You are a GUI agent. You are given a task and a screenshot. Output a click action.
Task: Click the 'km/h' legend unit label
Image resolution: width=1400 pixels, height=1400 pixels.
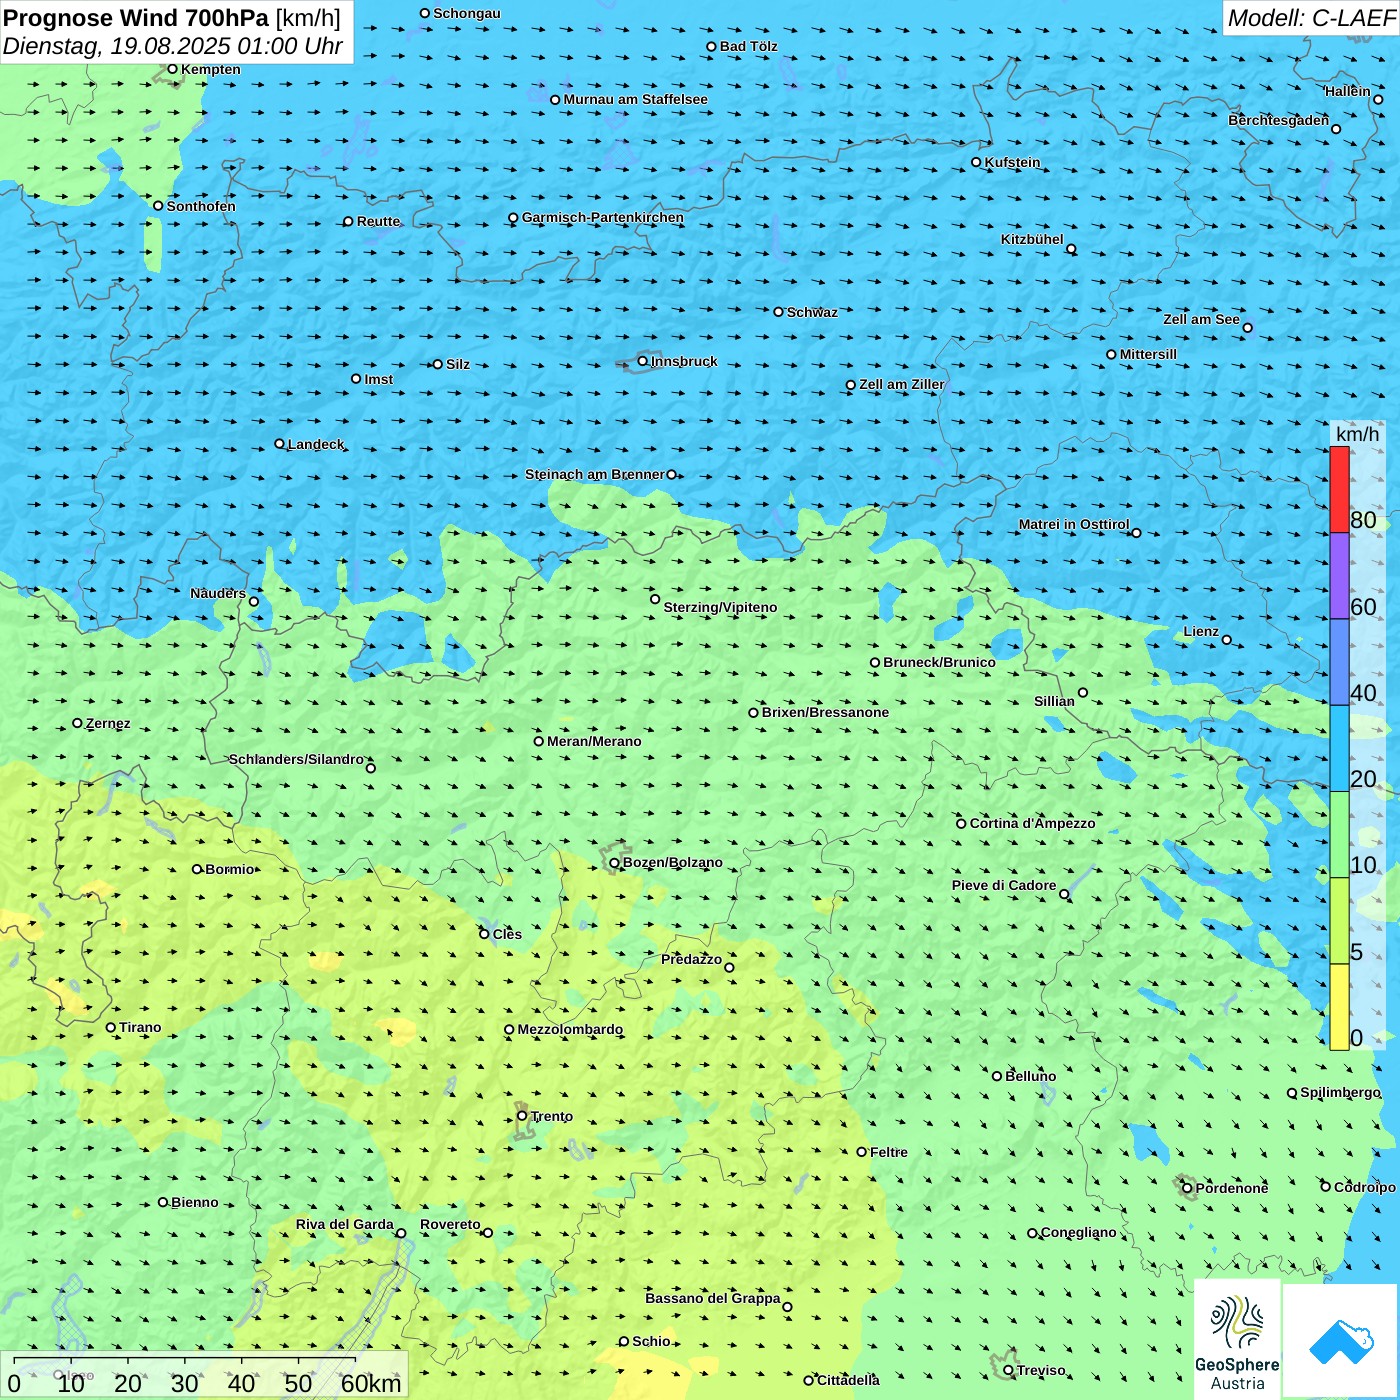pyautogui.click(x=1357, y=433)
